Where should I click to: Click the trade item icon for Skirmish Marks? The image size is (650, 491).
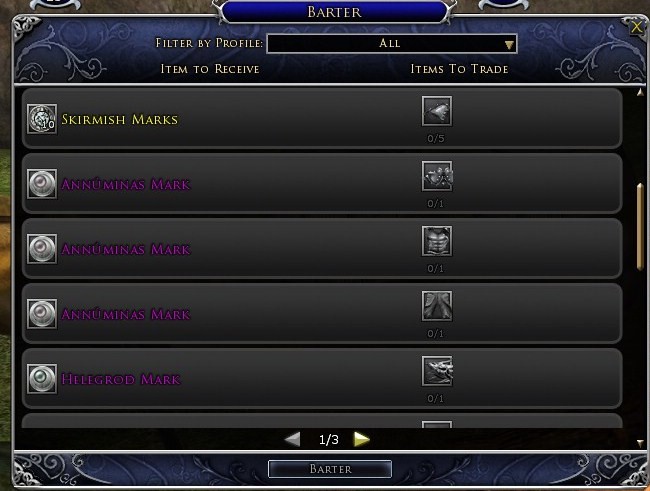pyautogui.click(x=437, y=111)
